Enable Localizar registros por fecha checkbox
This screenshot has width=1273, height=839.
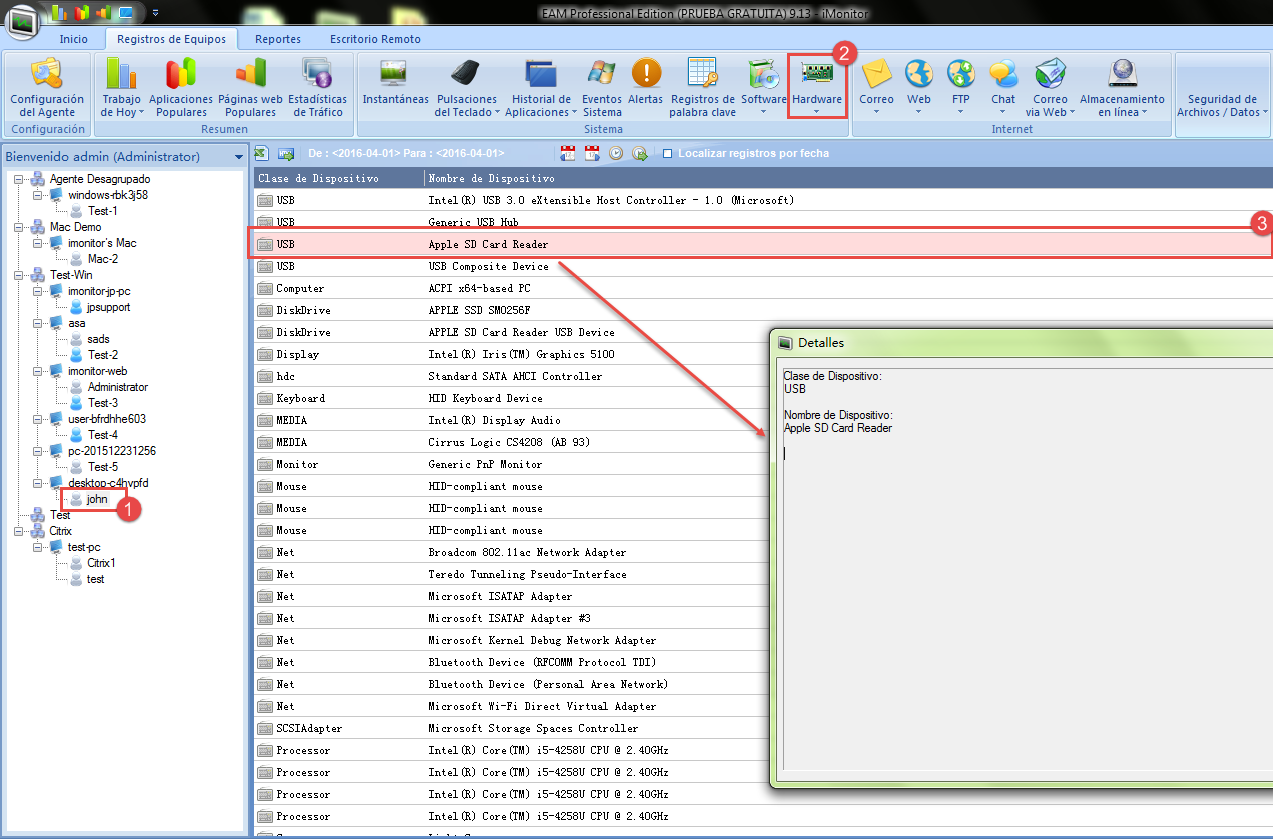pyautogui.click(x=668, y=154)
